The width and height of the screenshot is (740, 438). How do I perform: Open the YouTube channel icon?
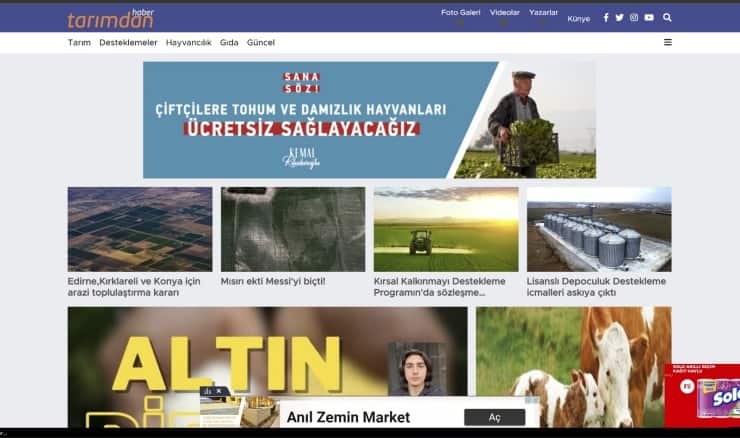tap(649, 17)
